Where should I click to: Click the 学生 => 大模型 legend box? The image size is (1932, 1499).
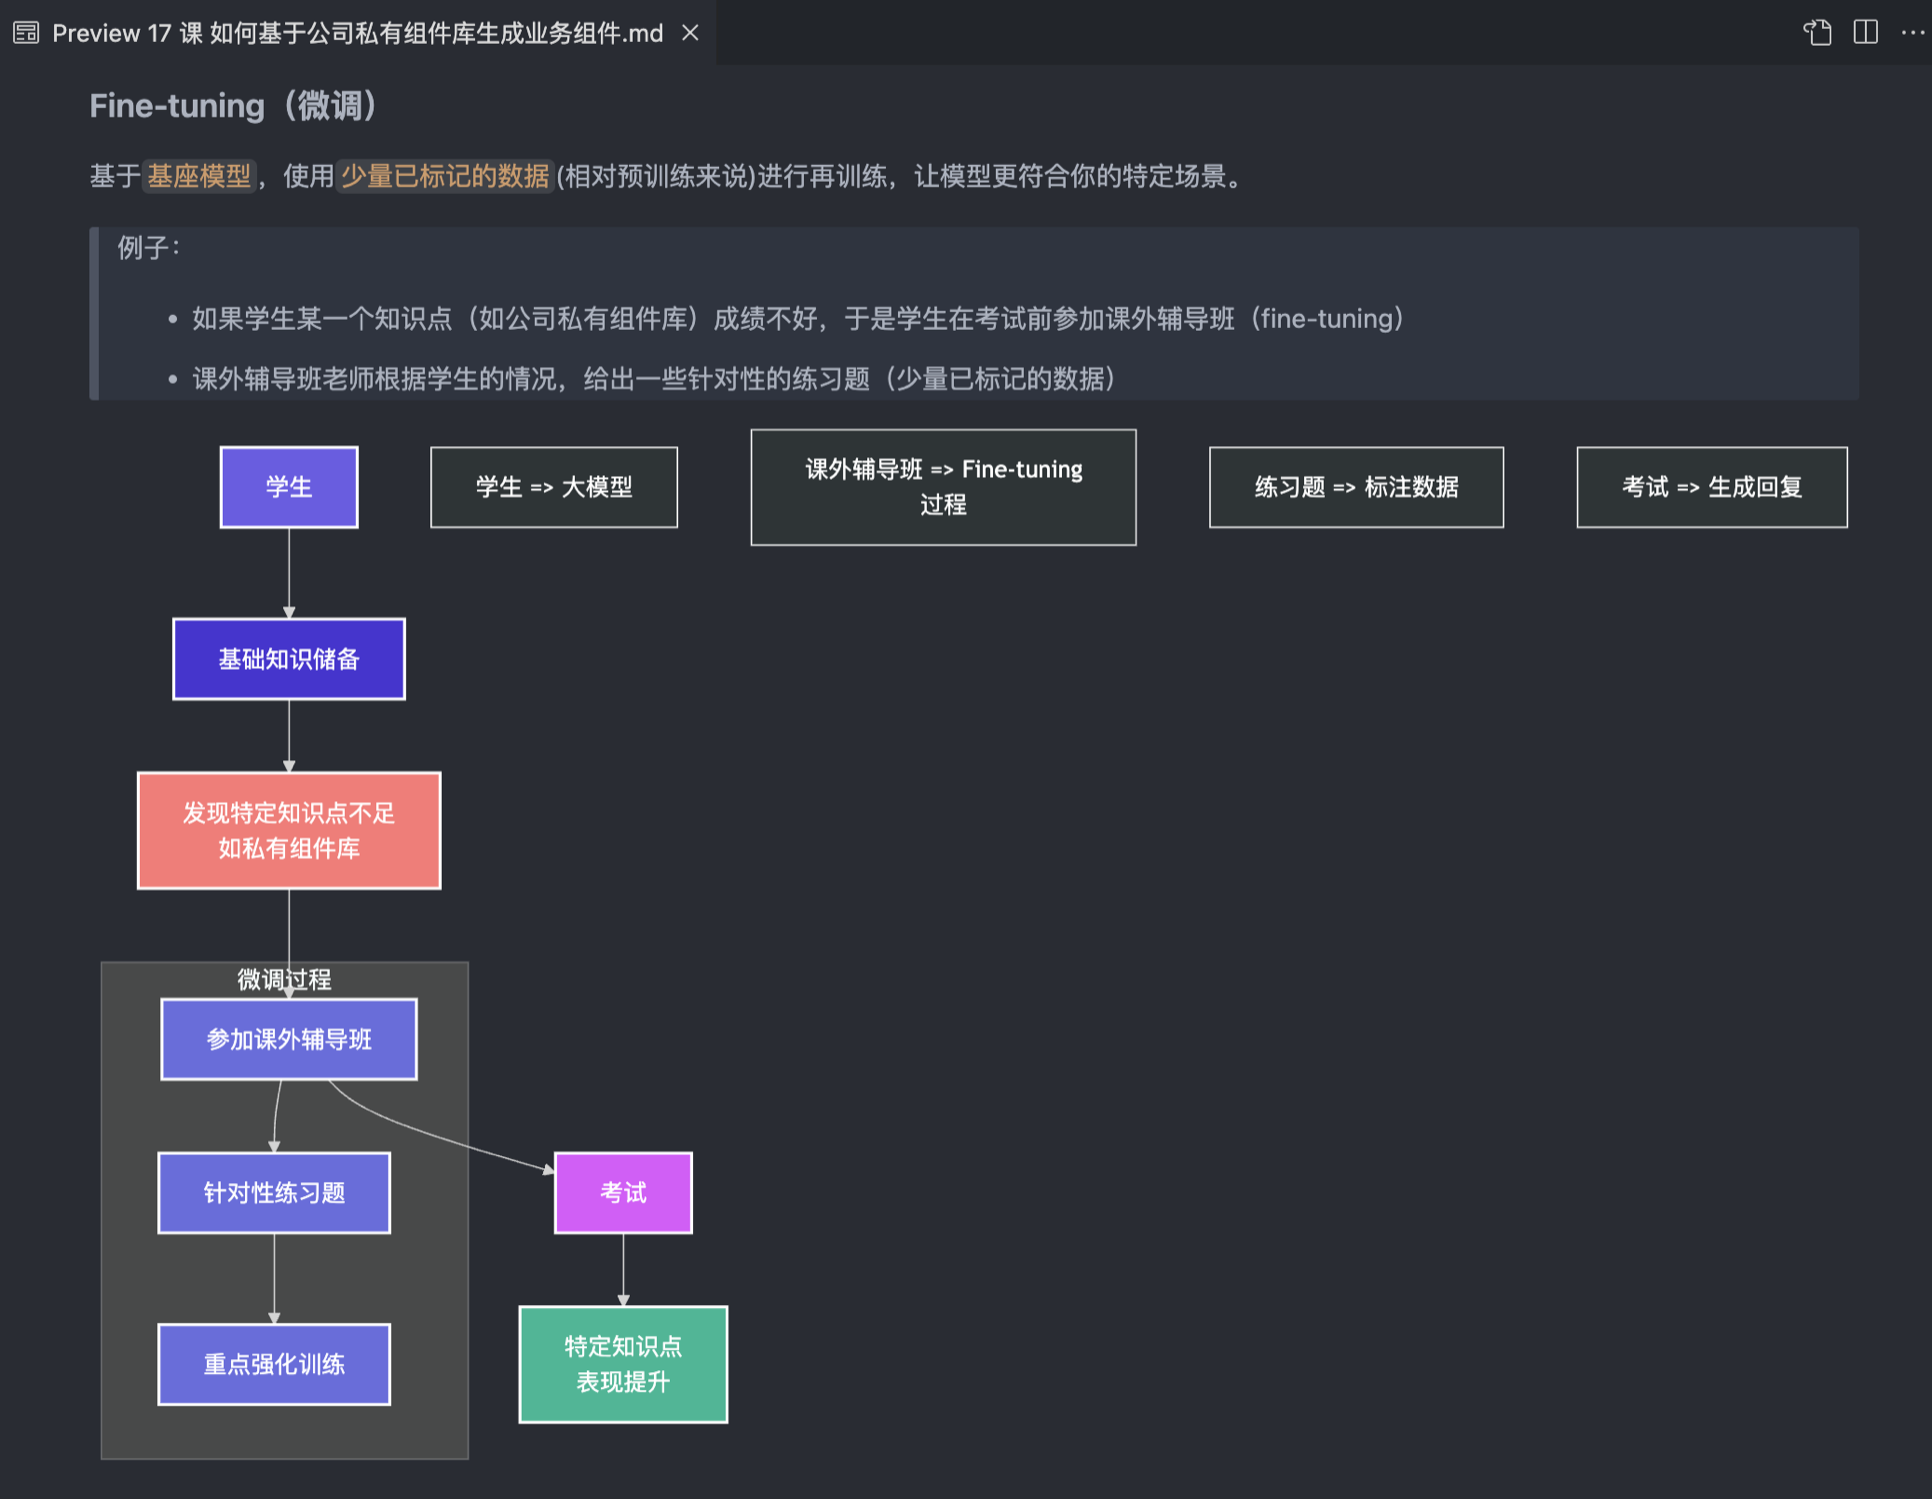click(x=554, y=487)
